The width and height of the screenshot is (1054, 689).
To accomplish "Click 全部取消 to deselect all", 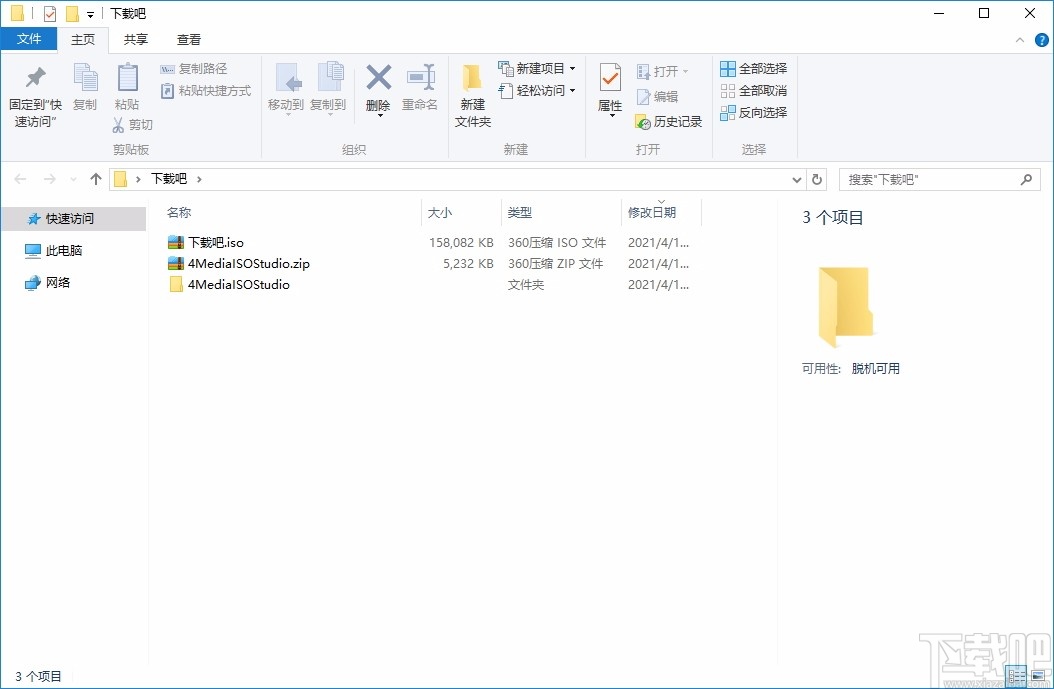I will (753, 90).
